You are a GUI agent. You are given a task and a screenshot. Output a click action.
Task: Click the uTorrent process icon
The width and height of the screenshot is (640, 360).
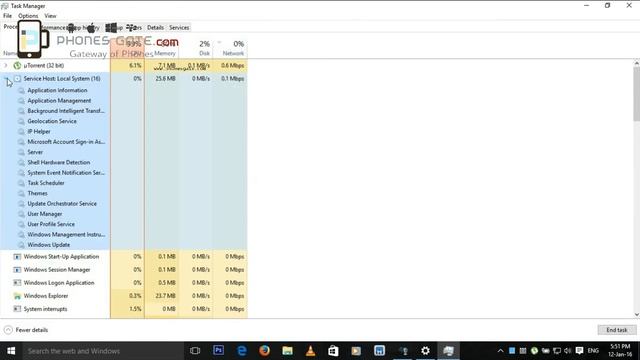(x=17, y=65)
